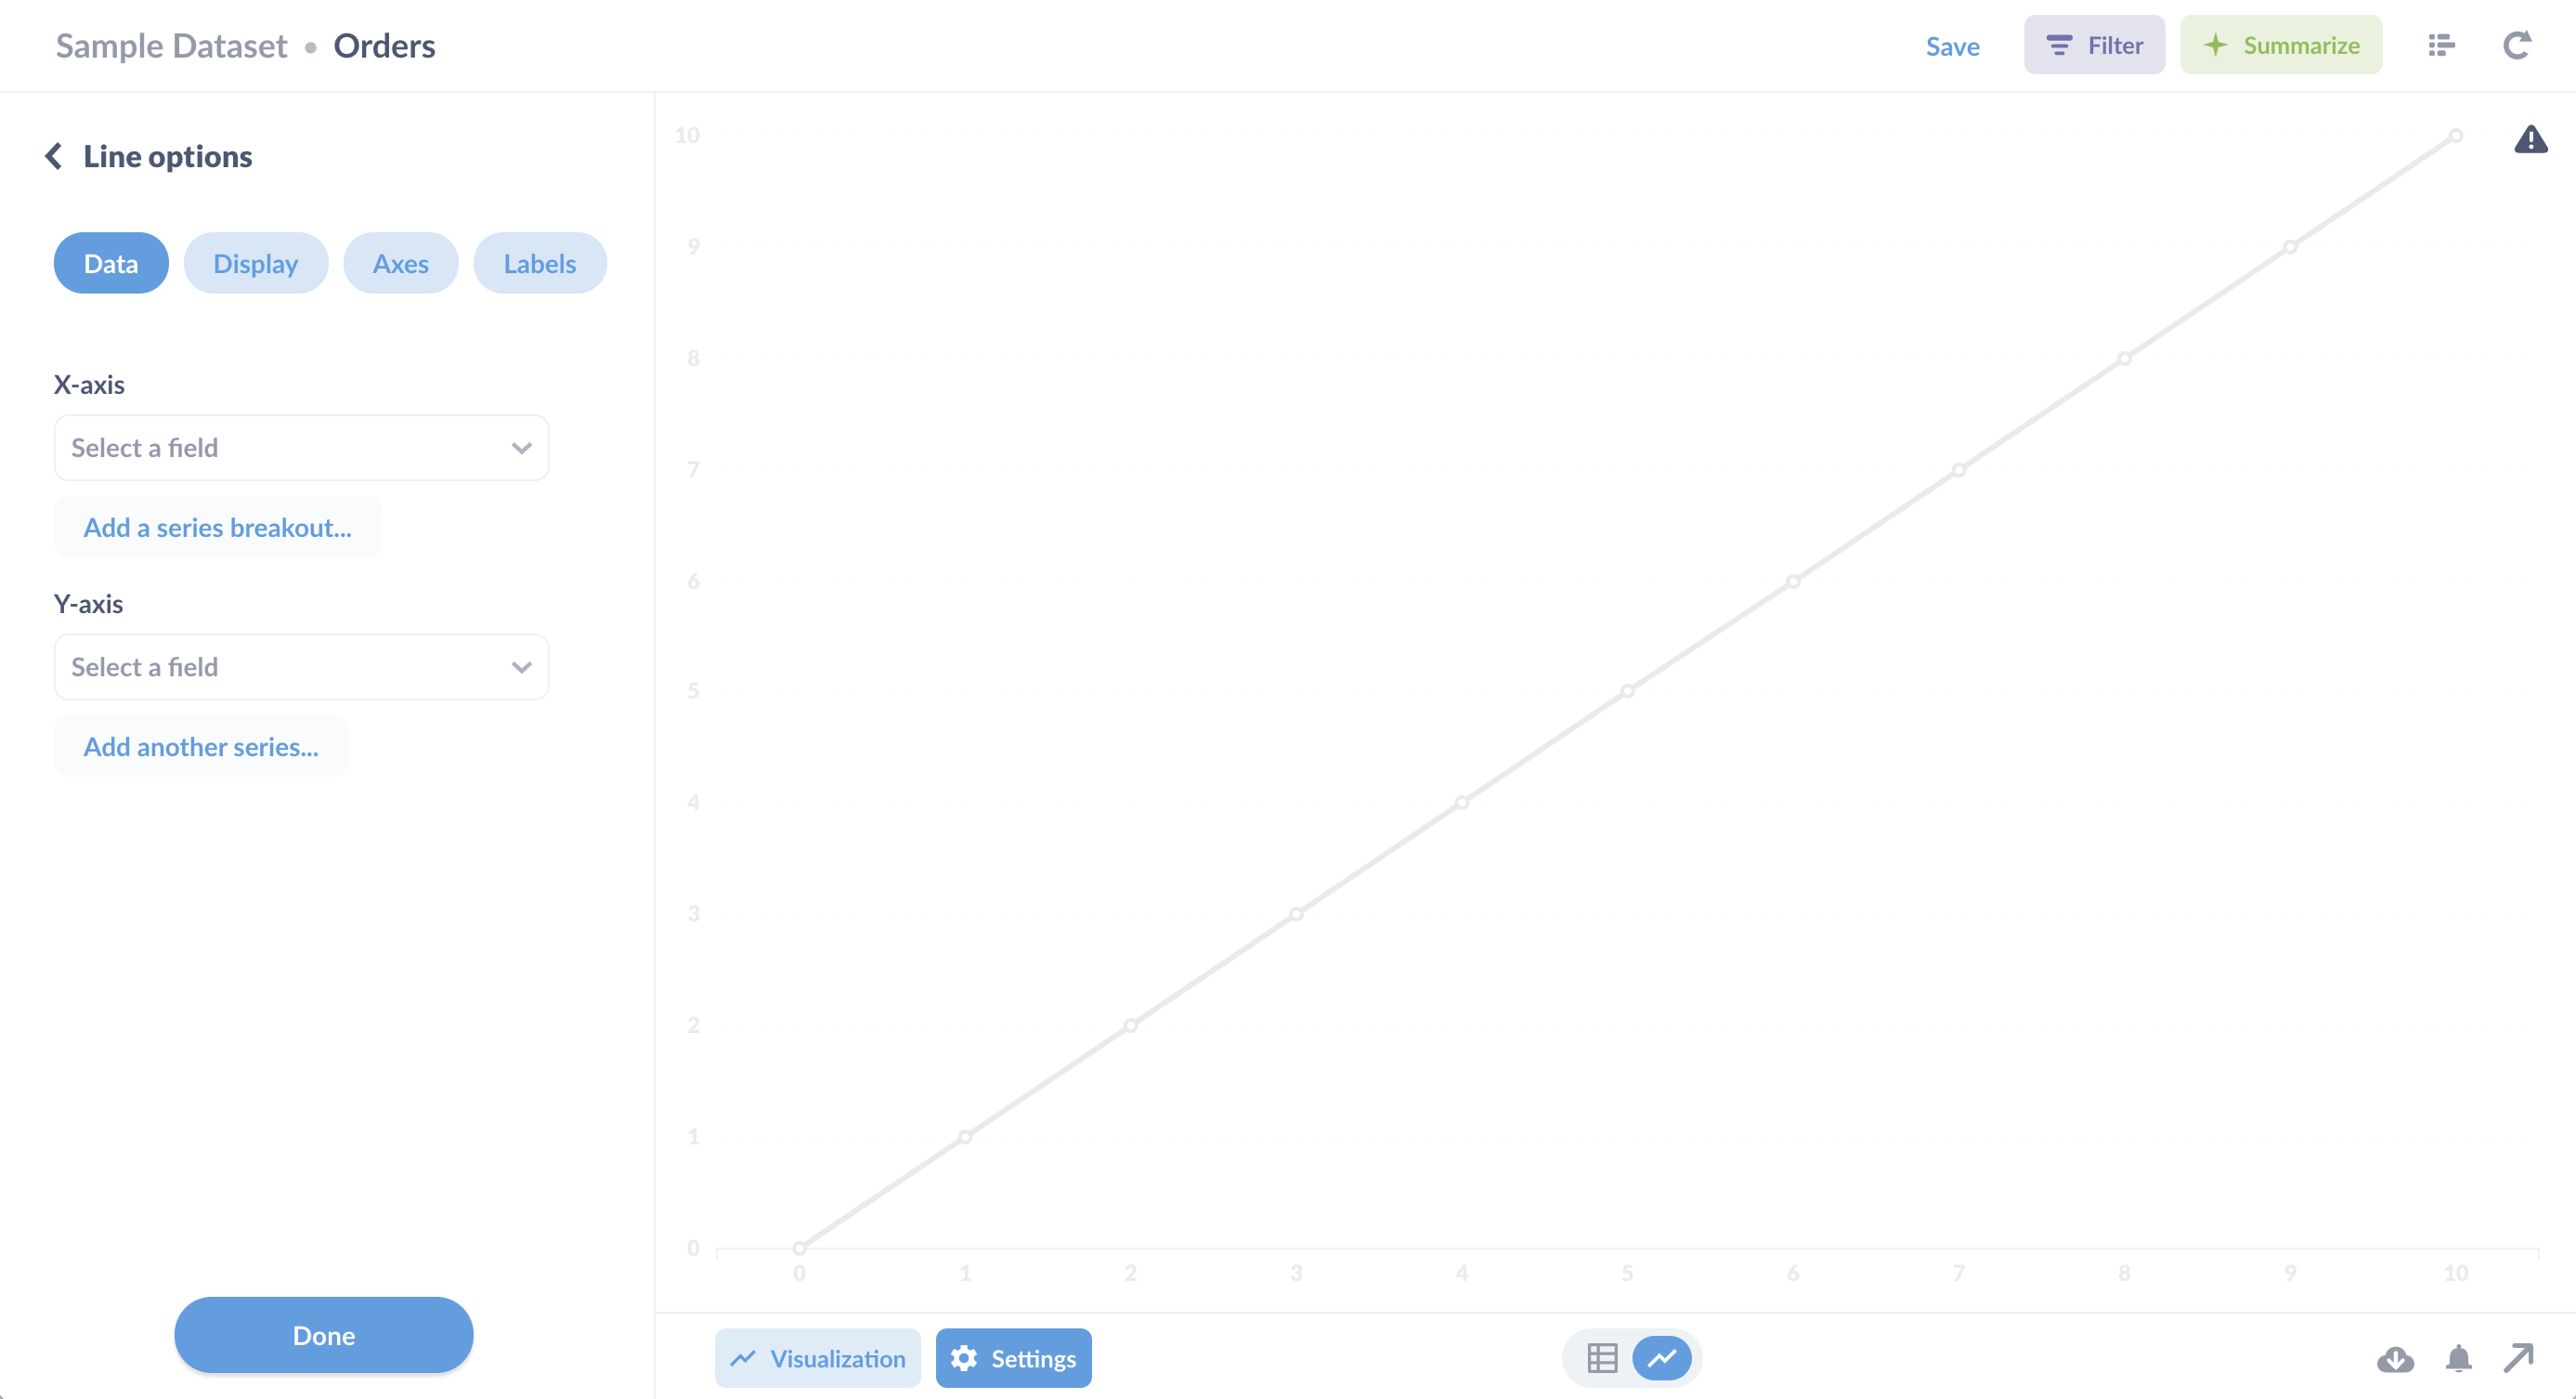The image size is (2576, 1399).
Task: Click the Summarize button icon
Action: coord(2219,45)
